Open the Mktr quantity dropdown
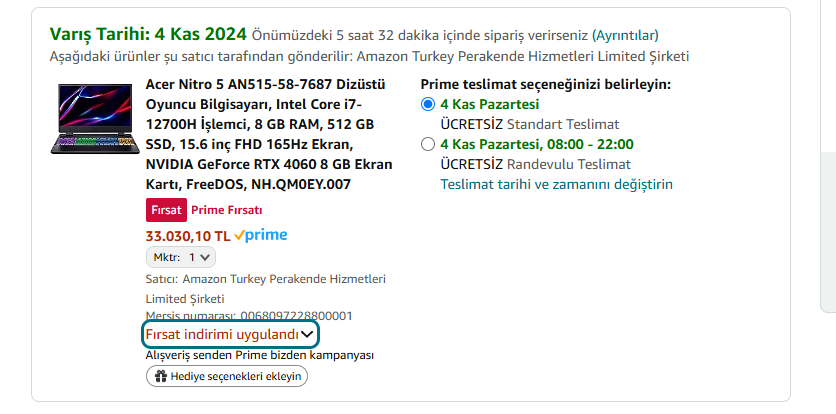This screenshot has height=414, width=836. tap(180, 257)
